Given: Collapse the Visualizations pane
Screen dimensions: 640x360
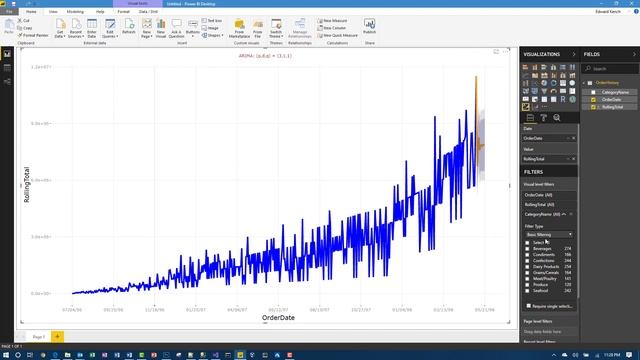Looking at the screenshot, I should point(573,54).
